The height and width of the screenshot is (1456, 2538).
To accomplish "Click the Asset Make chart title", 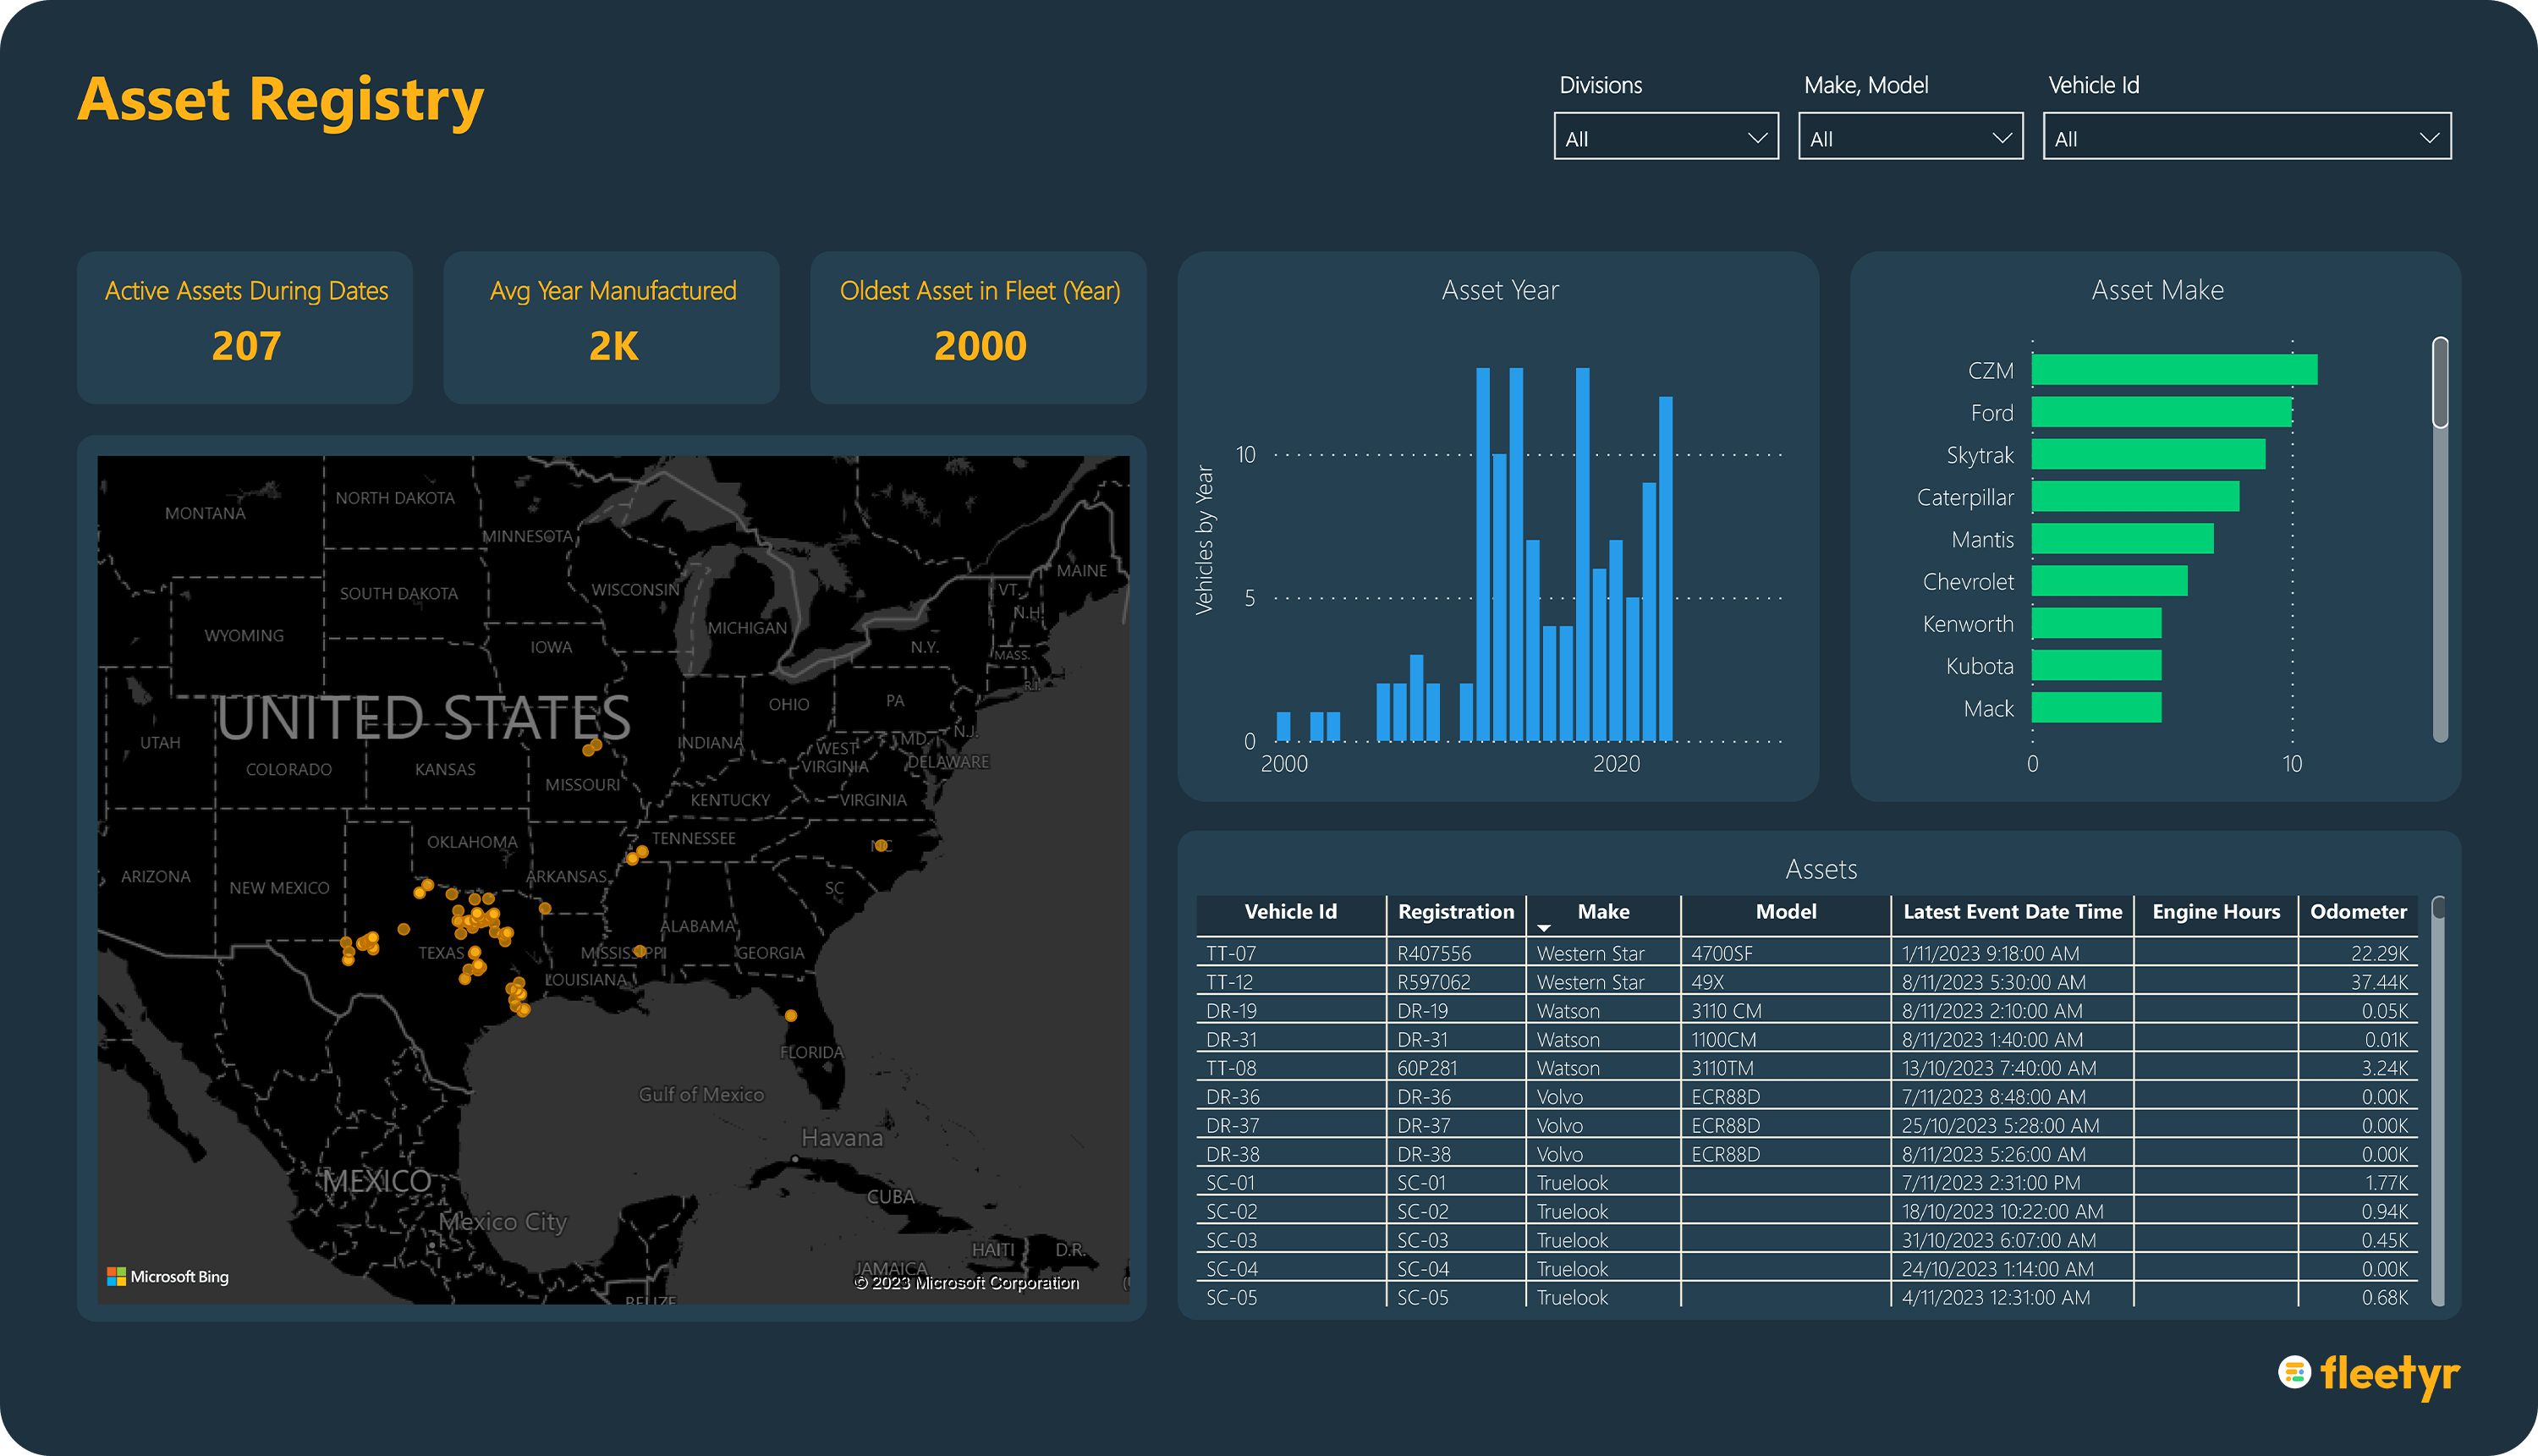I will 2157,291.
